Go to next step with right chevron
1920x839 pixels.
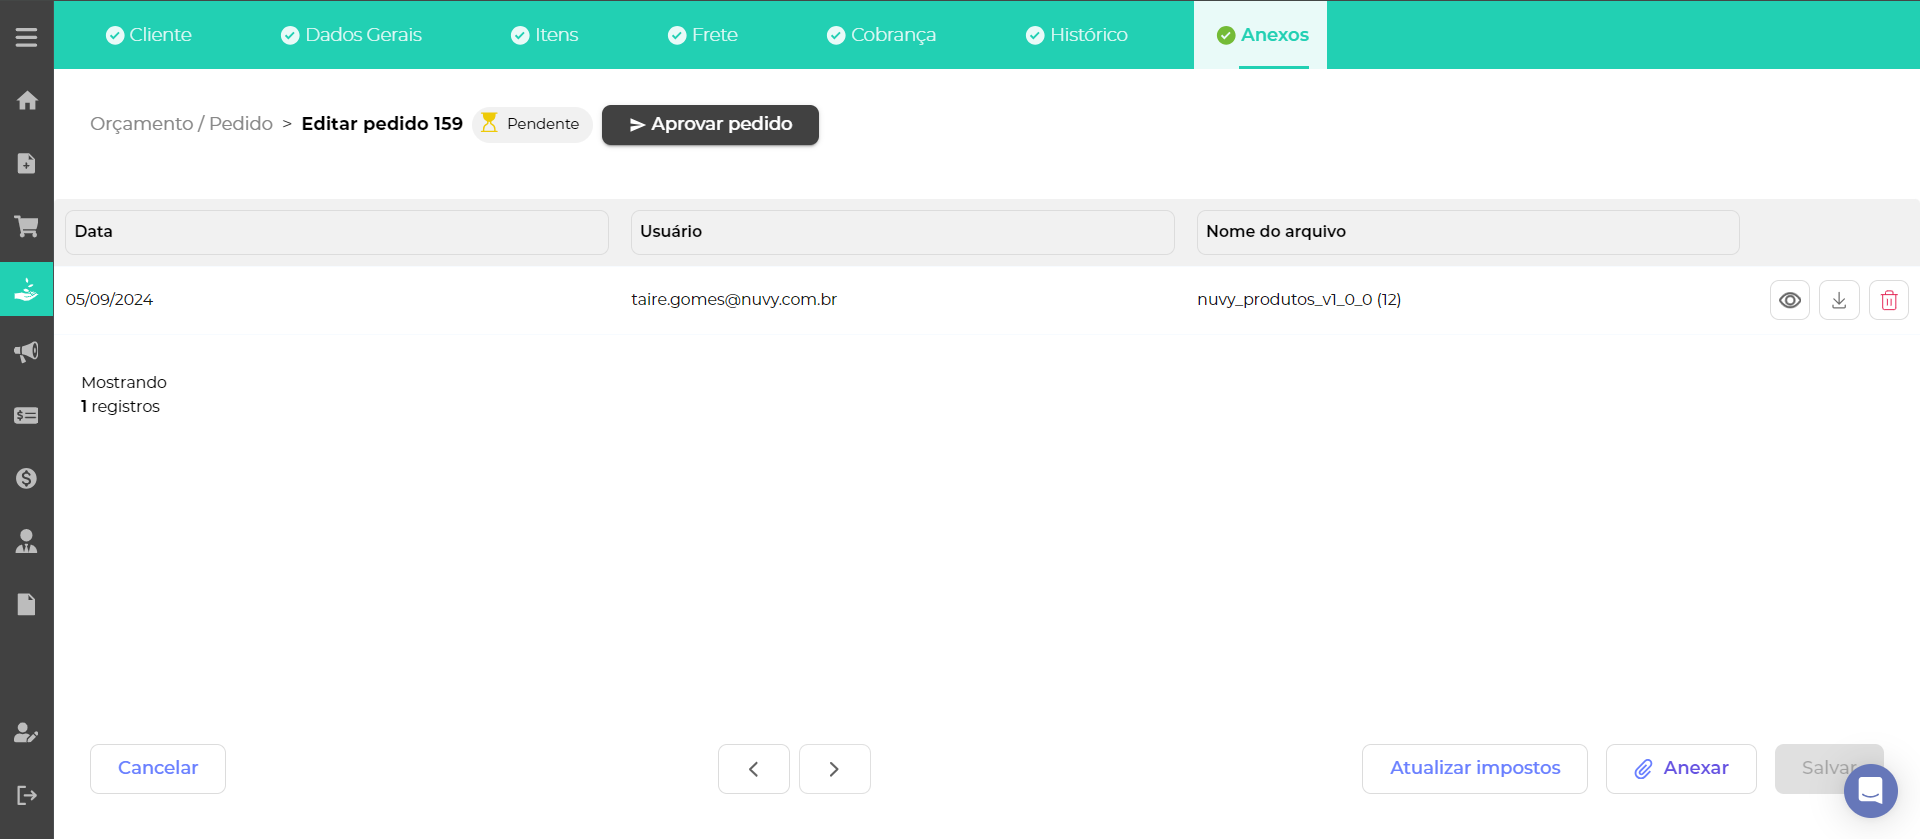point(834,769)
